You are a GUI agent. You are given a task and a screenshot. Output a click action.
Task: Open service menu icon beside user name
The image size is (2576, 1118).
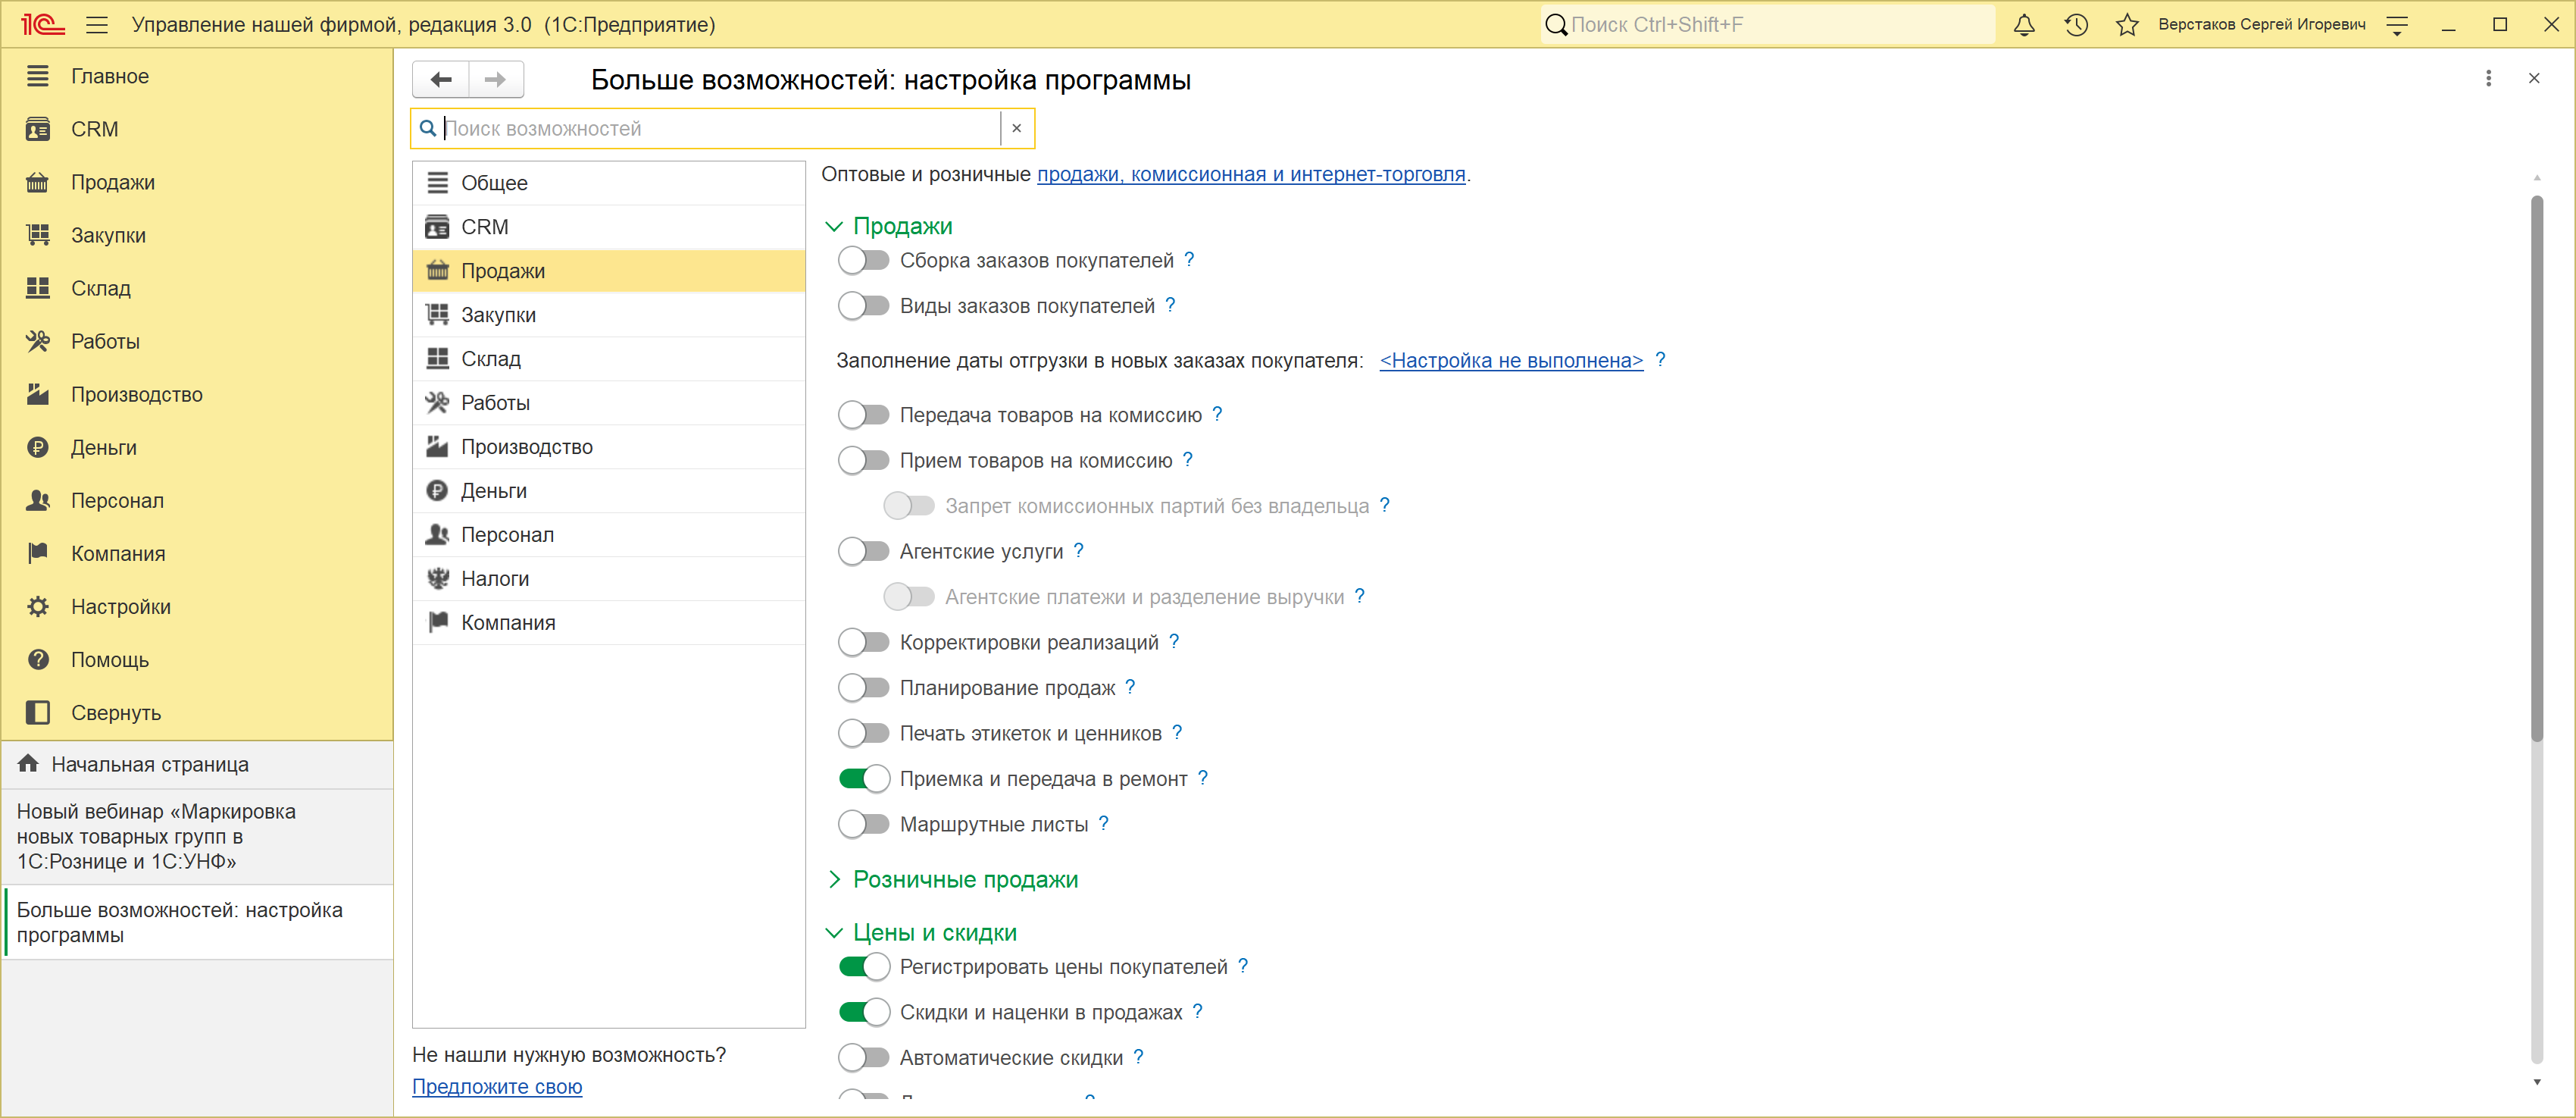coord(2397,25)
